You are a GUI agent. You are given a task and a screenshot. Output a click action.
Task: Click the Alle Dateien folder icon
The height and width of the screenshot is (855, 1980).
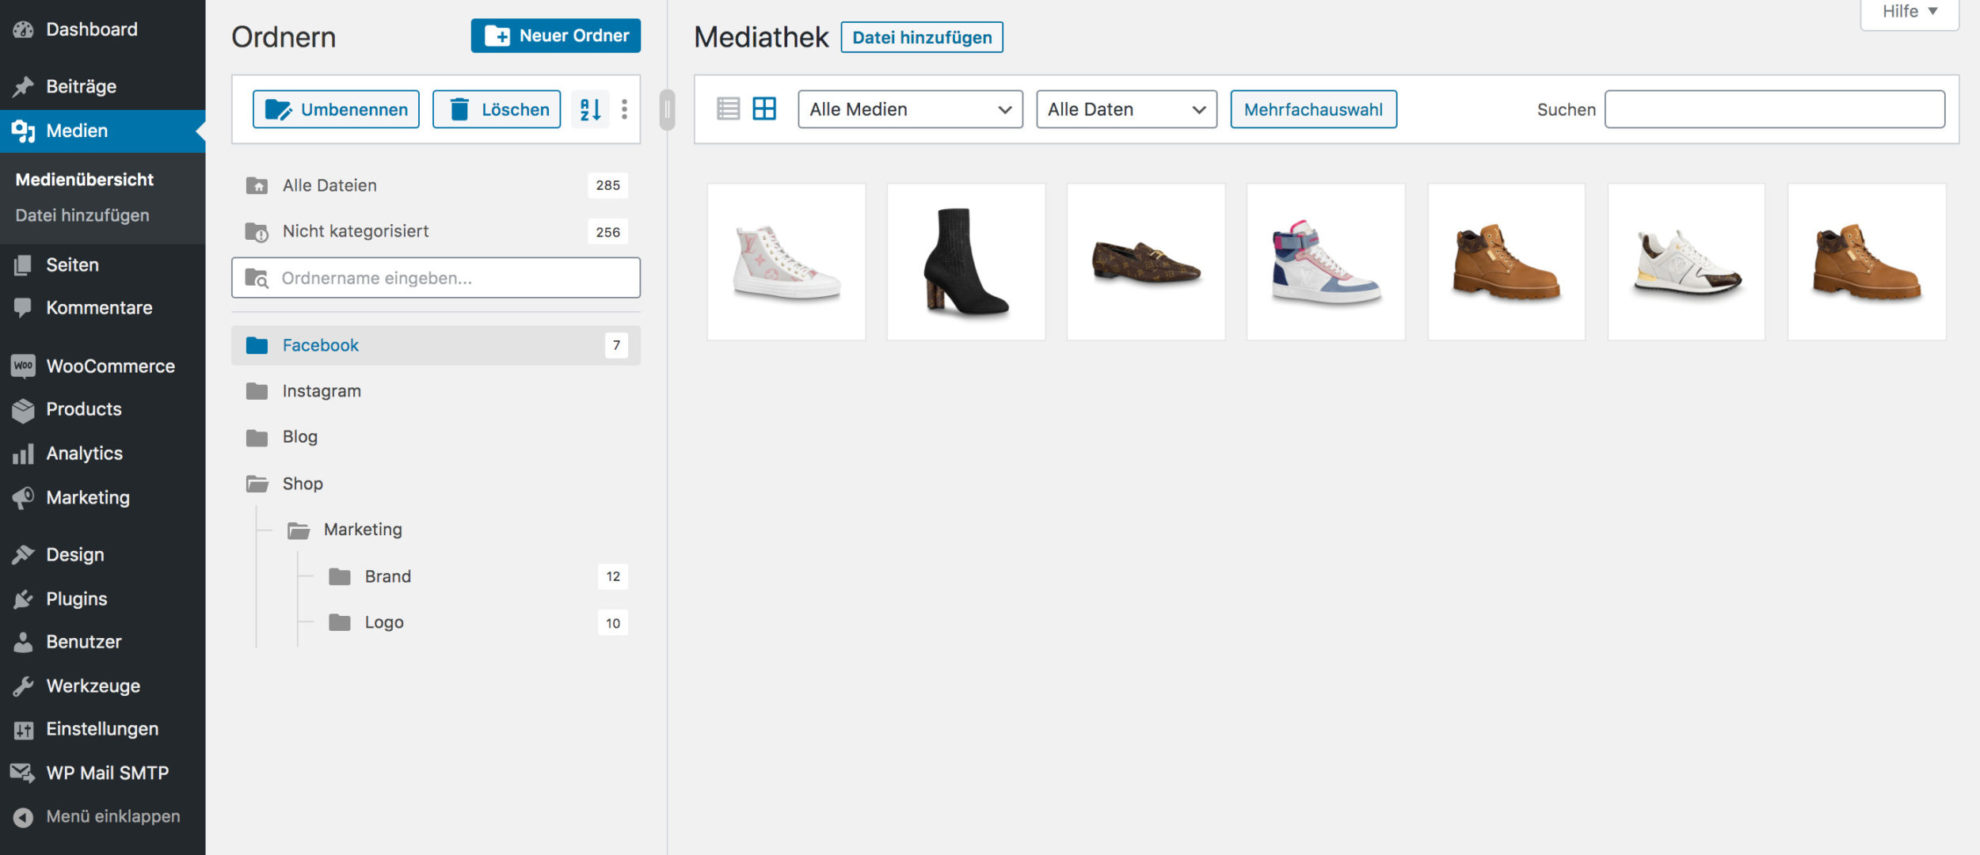point(257,186)
